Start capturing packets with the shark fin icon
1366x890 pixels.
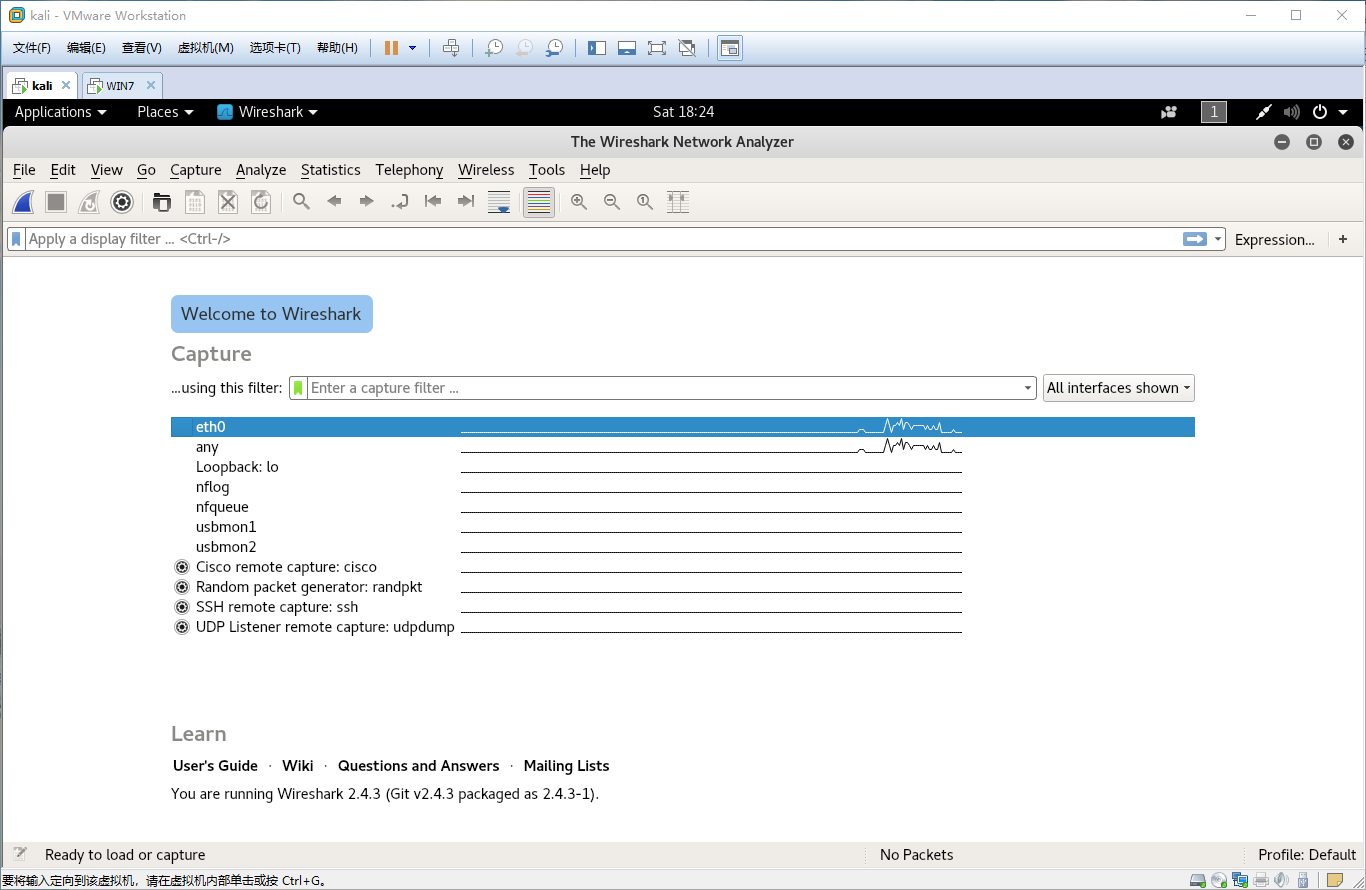(24, 202)
